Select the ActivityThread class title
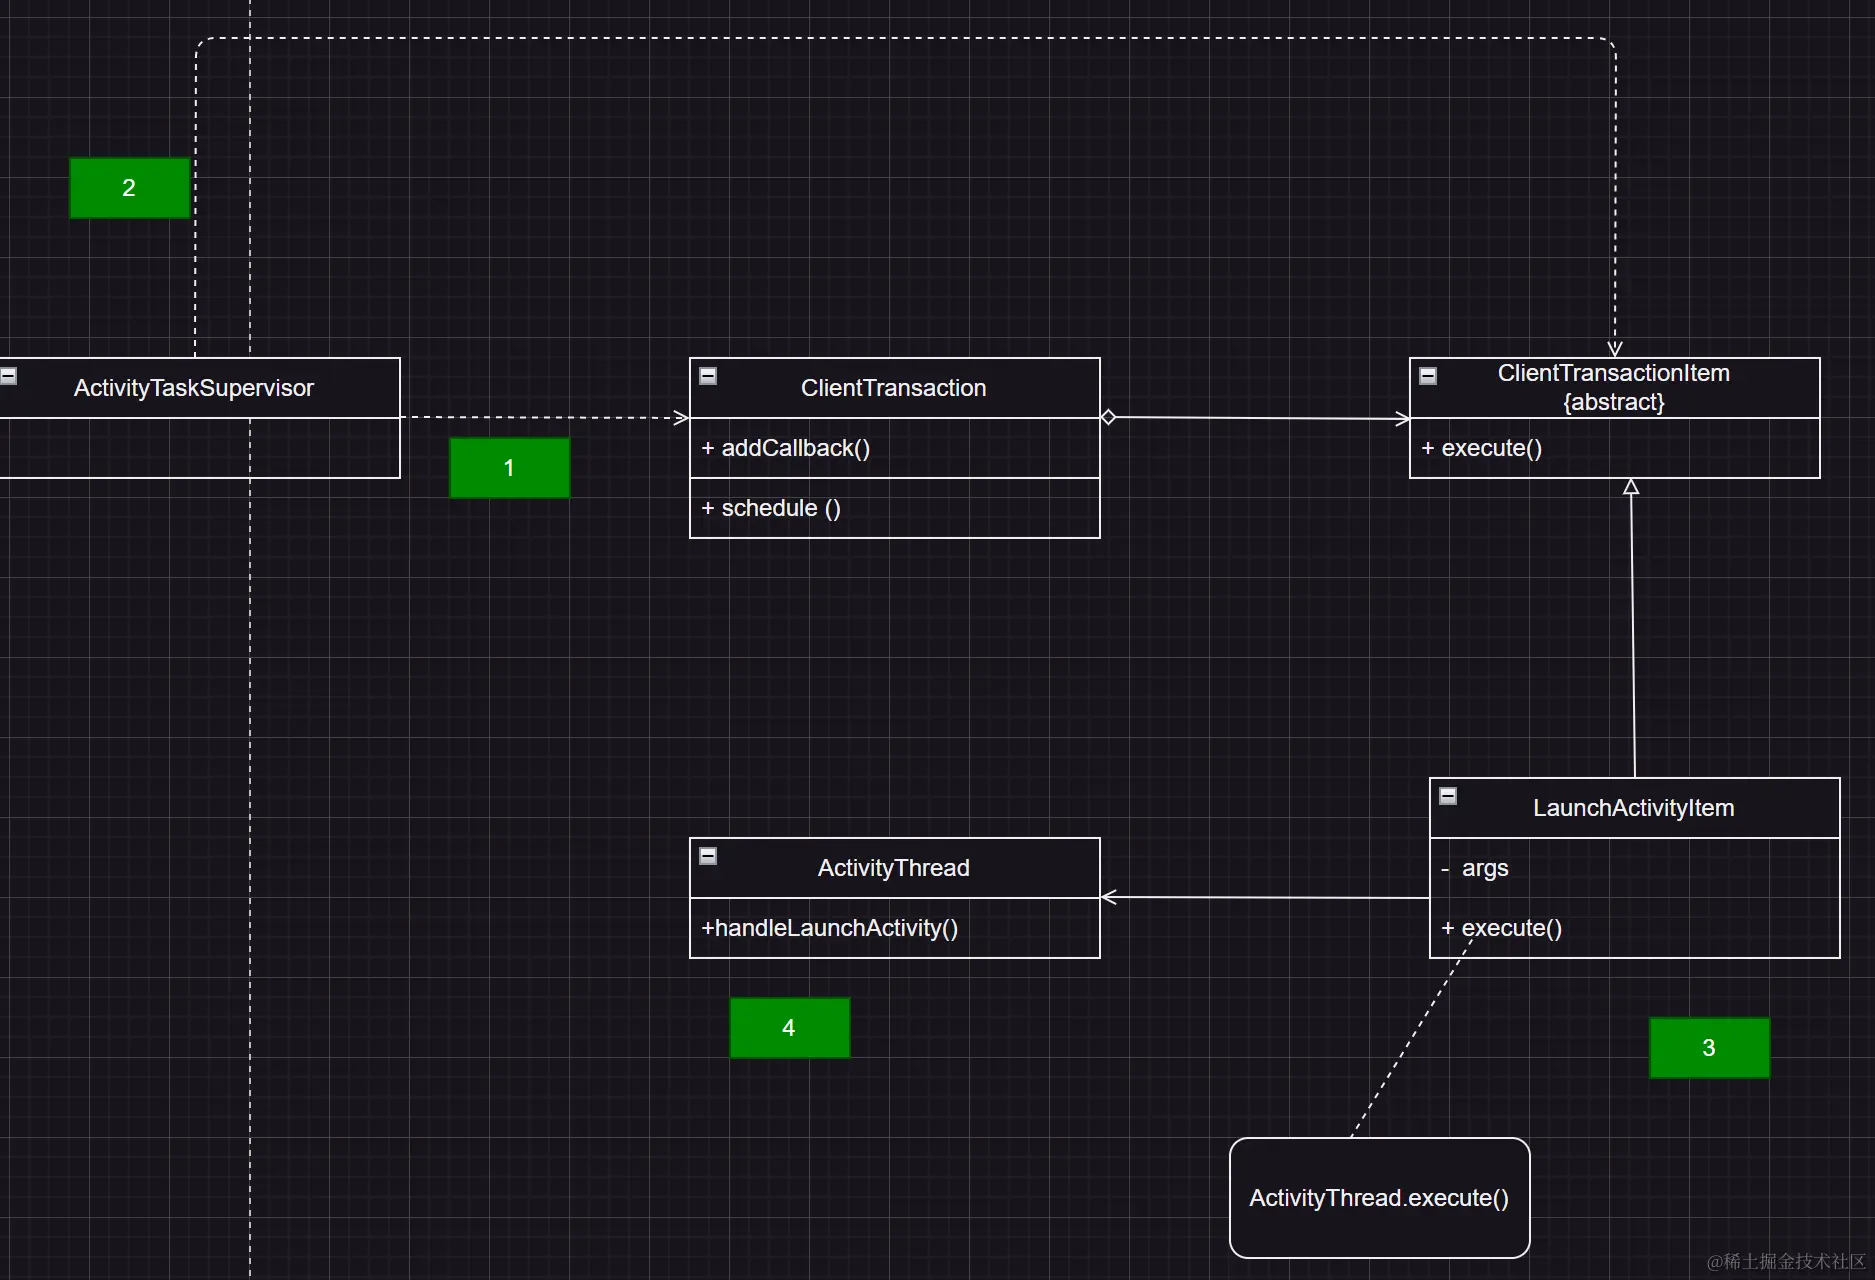This screenshot has width=1875, height=1280. point(894,868)
